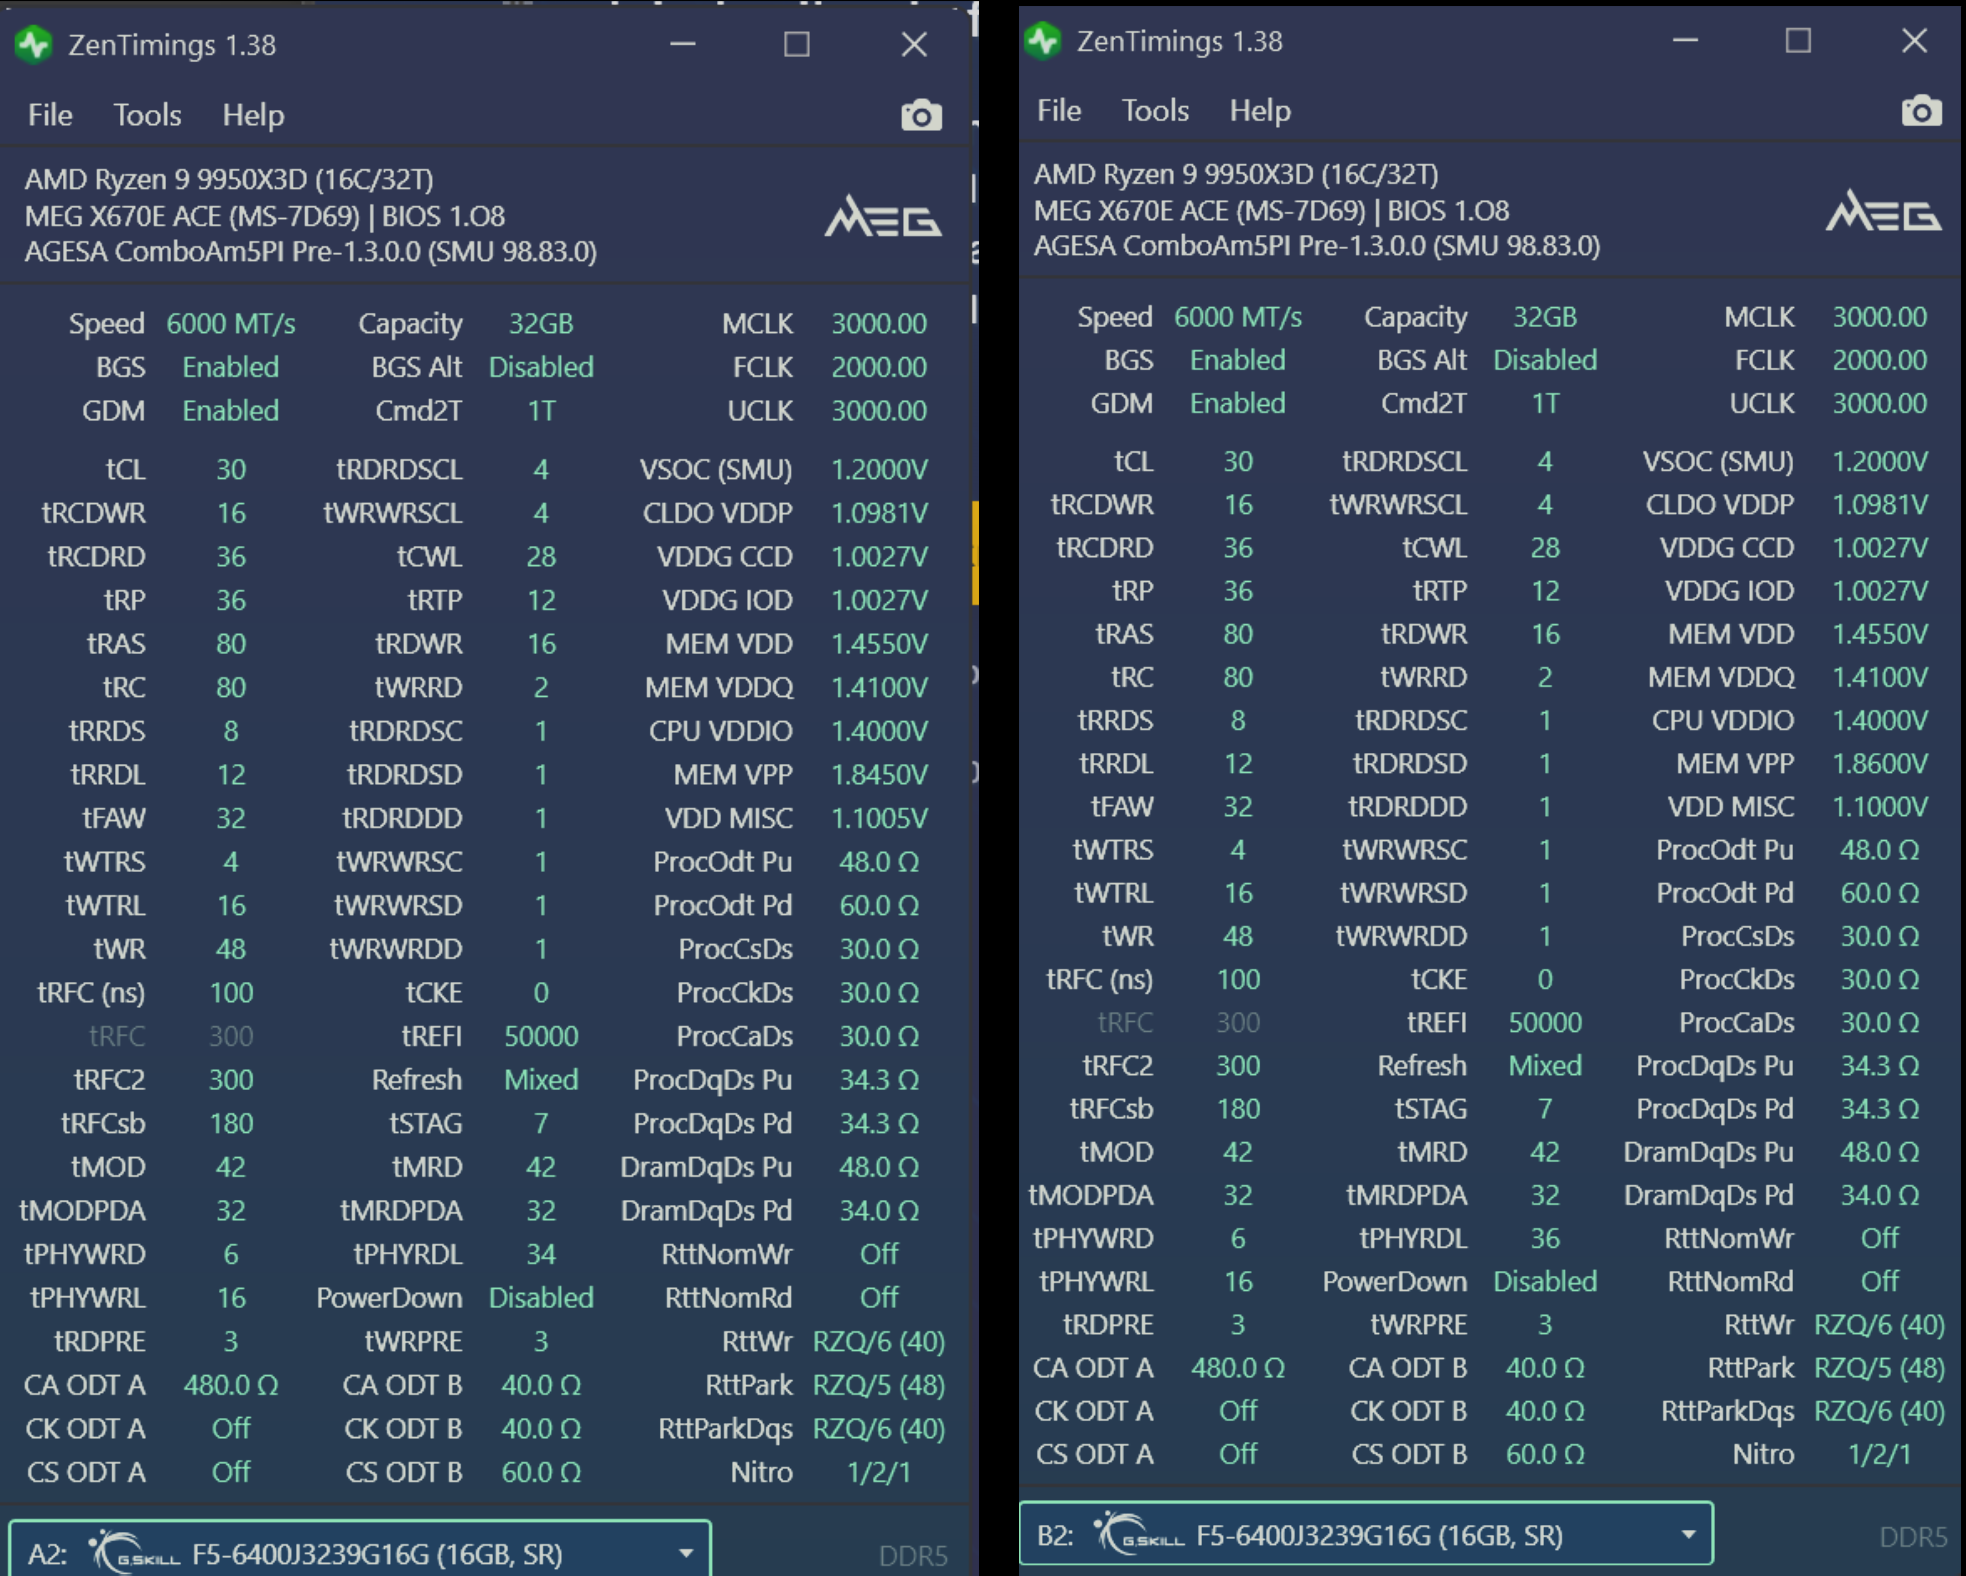Click VSOC (SMU) value 1.2000V in left window

click(x=879, y=470)
